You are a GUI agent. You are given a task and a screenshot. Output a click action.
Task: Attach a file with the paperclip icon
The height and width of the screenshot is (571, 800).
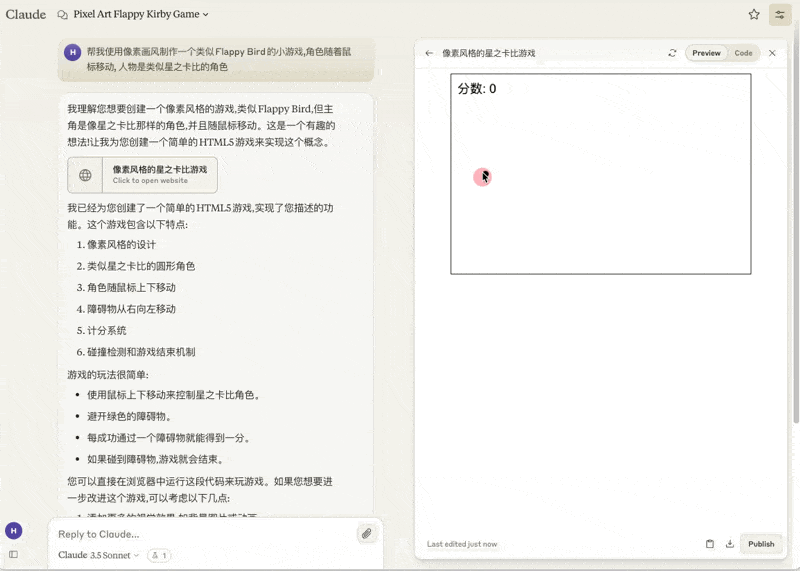(x=366, y=534)
